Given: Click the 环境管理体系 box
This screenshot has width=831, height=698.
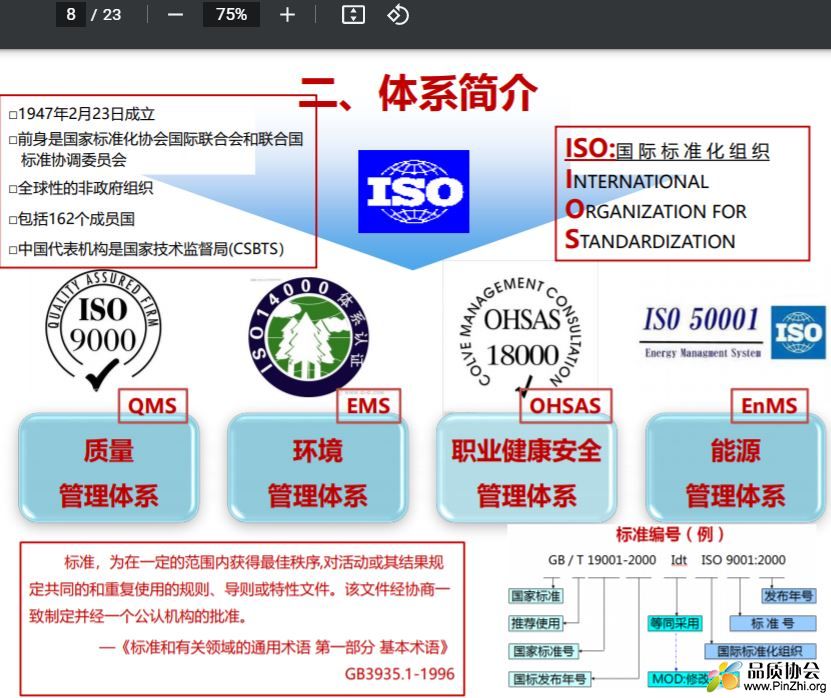Looking at the screenshot, I should [x=317, y=467].
